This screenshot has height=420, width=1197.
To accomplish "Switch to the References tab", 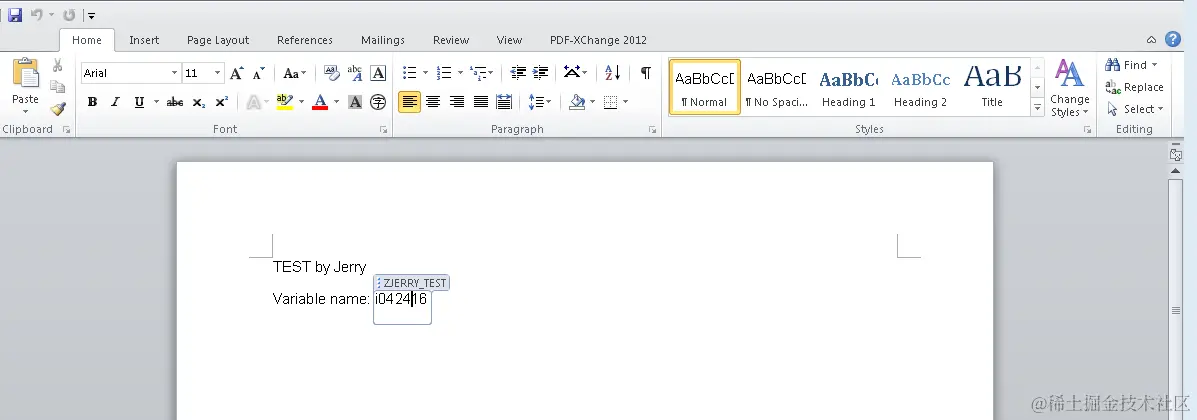I will pos(305,40).
